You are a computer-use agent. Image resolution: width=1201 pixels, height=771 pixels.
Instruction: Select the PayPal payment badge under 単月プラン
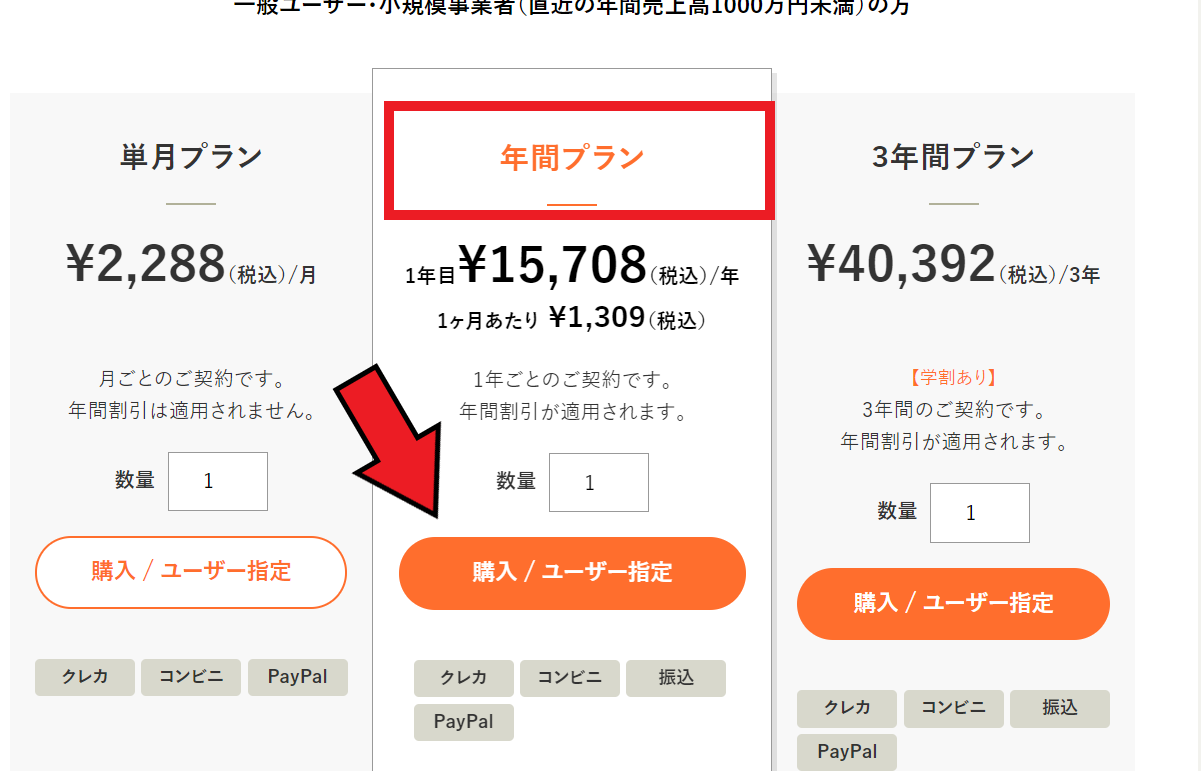[x=297, y=677]
